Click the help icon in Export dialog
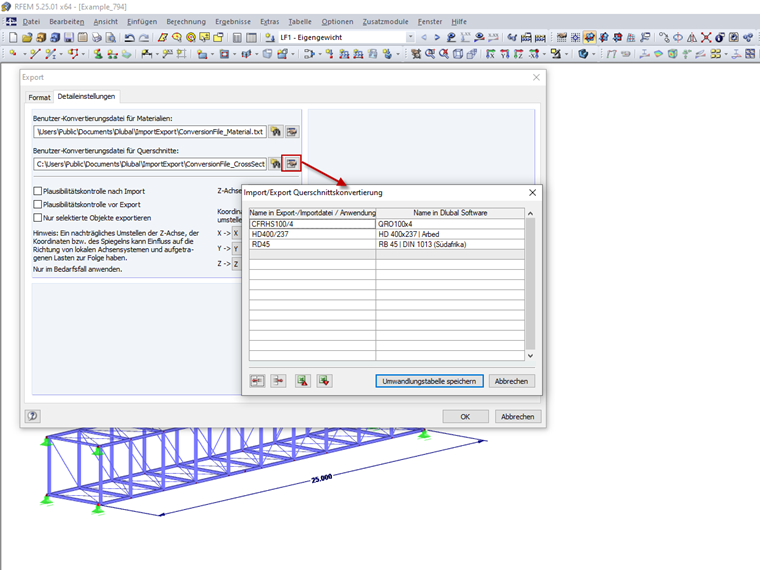 click(x=33, y=416)
